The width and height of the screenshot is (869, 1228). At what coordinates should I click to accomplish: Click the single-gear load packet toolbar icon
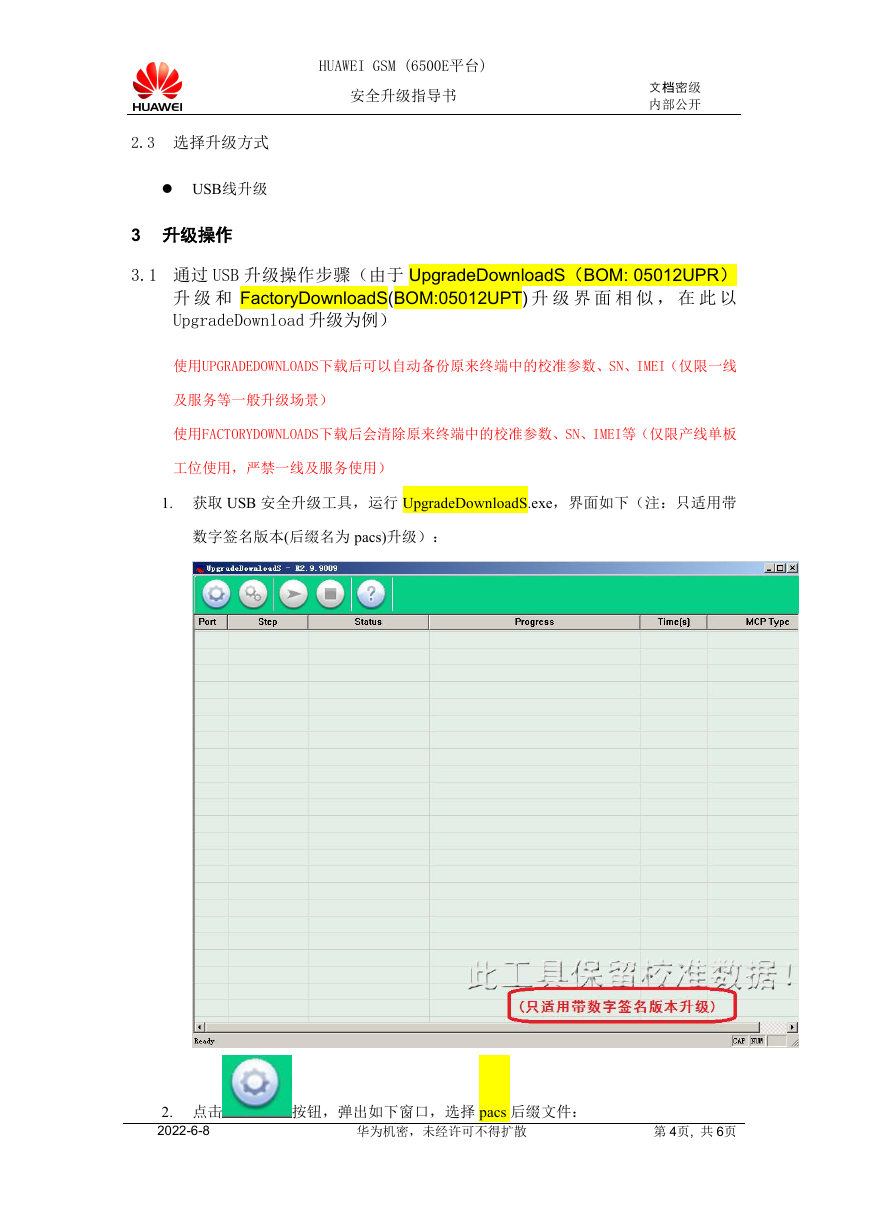coord(216,594)
